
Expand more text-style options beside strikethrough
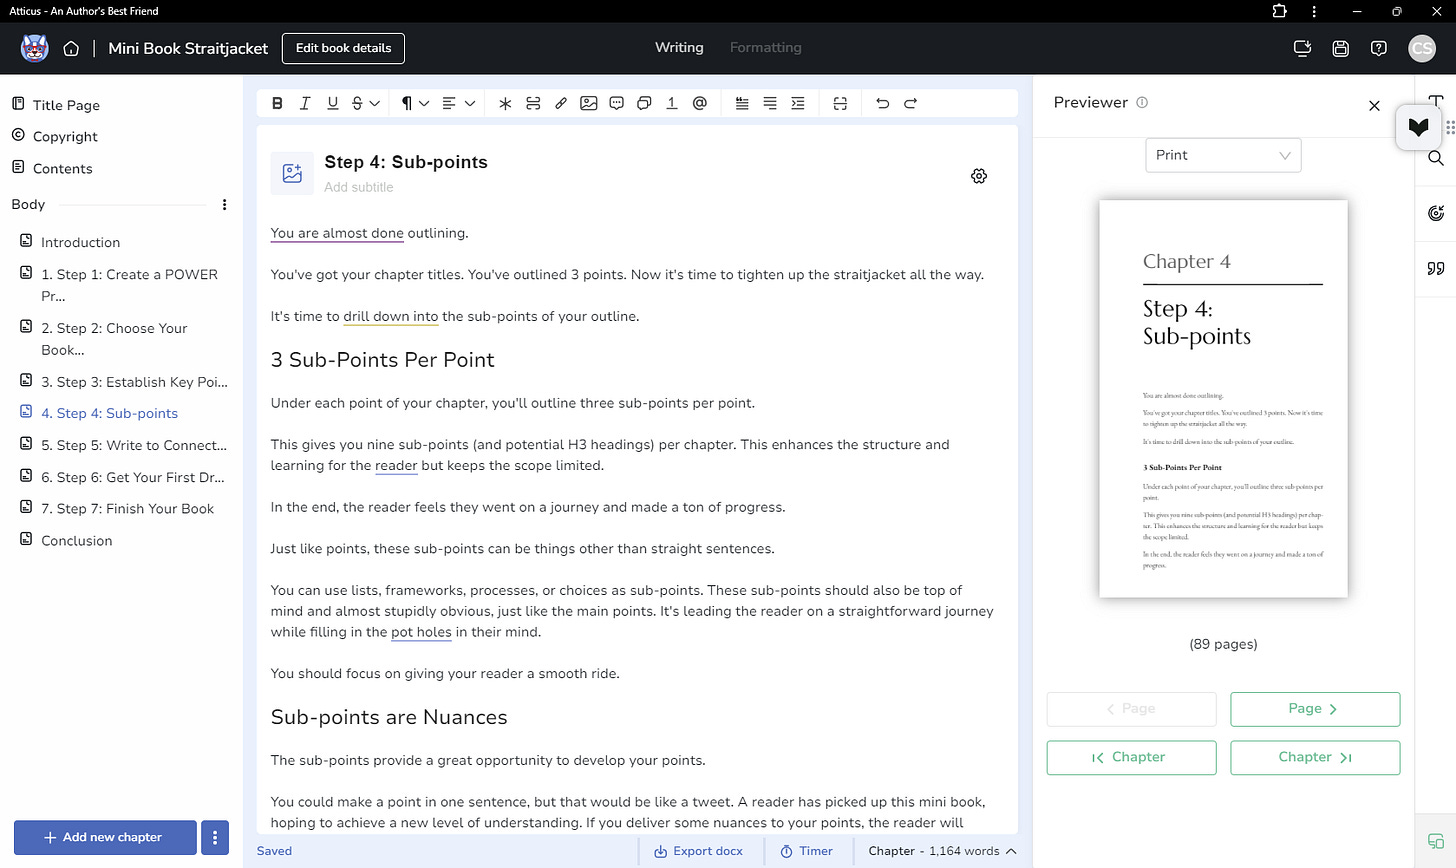[375, 103]
